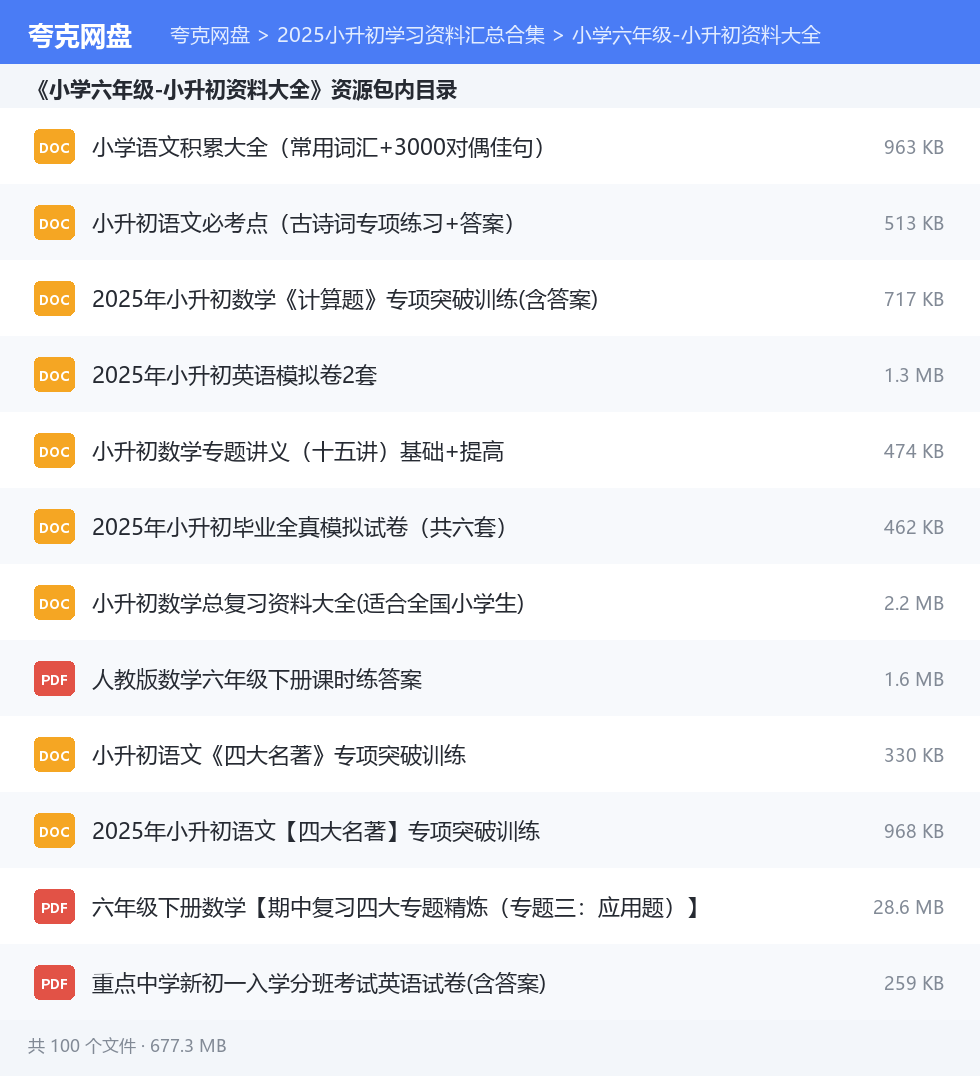
Task: Click the 资源包内目录 heading text
Action: pyautogui.click(x=394, y=90)
